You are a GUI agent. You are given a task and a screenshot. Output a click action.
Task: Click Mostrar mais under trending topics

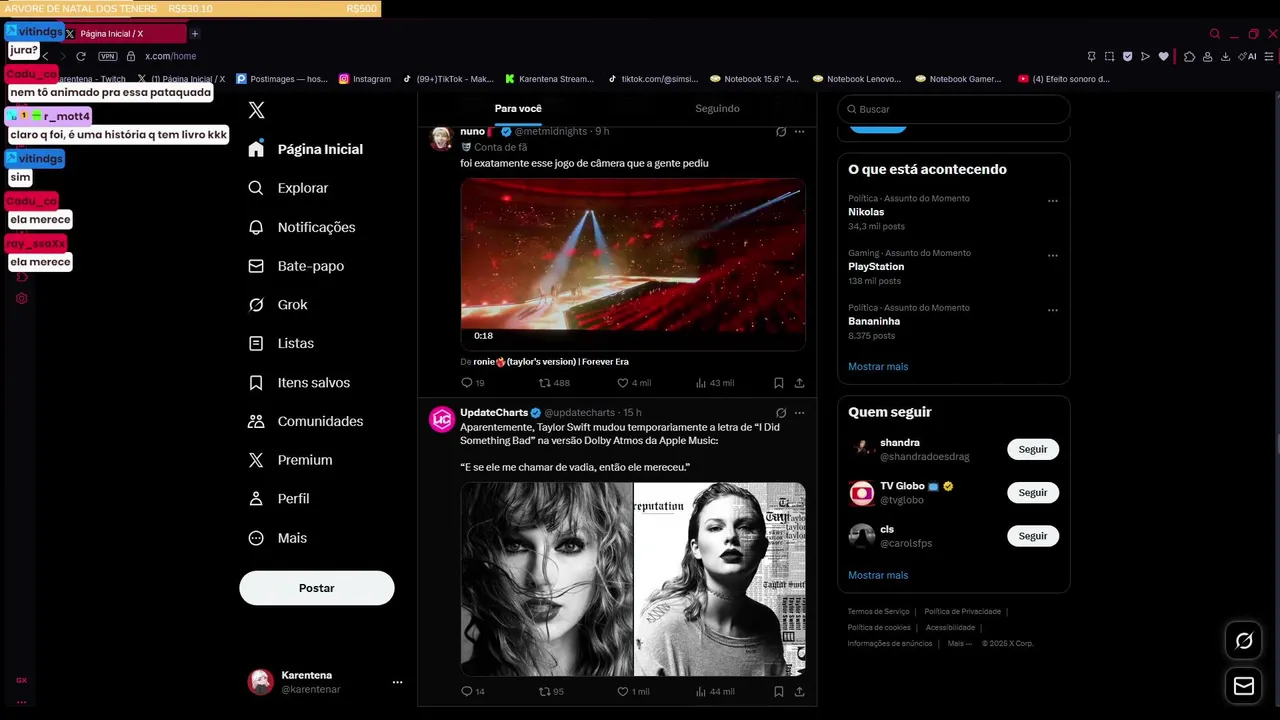[x=878, y=367]
